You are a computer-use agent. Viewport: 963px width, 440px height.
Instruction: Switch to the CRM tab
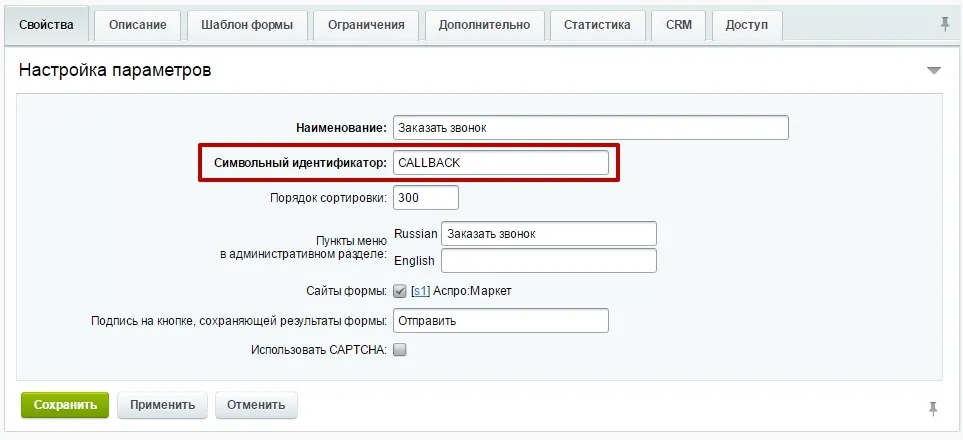coord(679,25)
